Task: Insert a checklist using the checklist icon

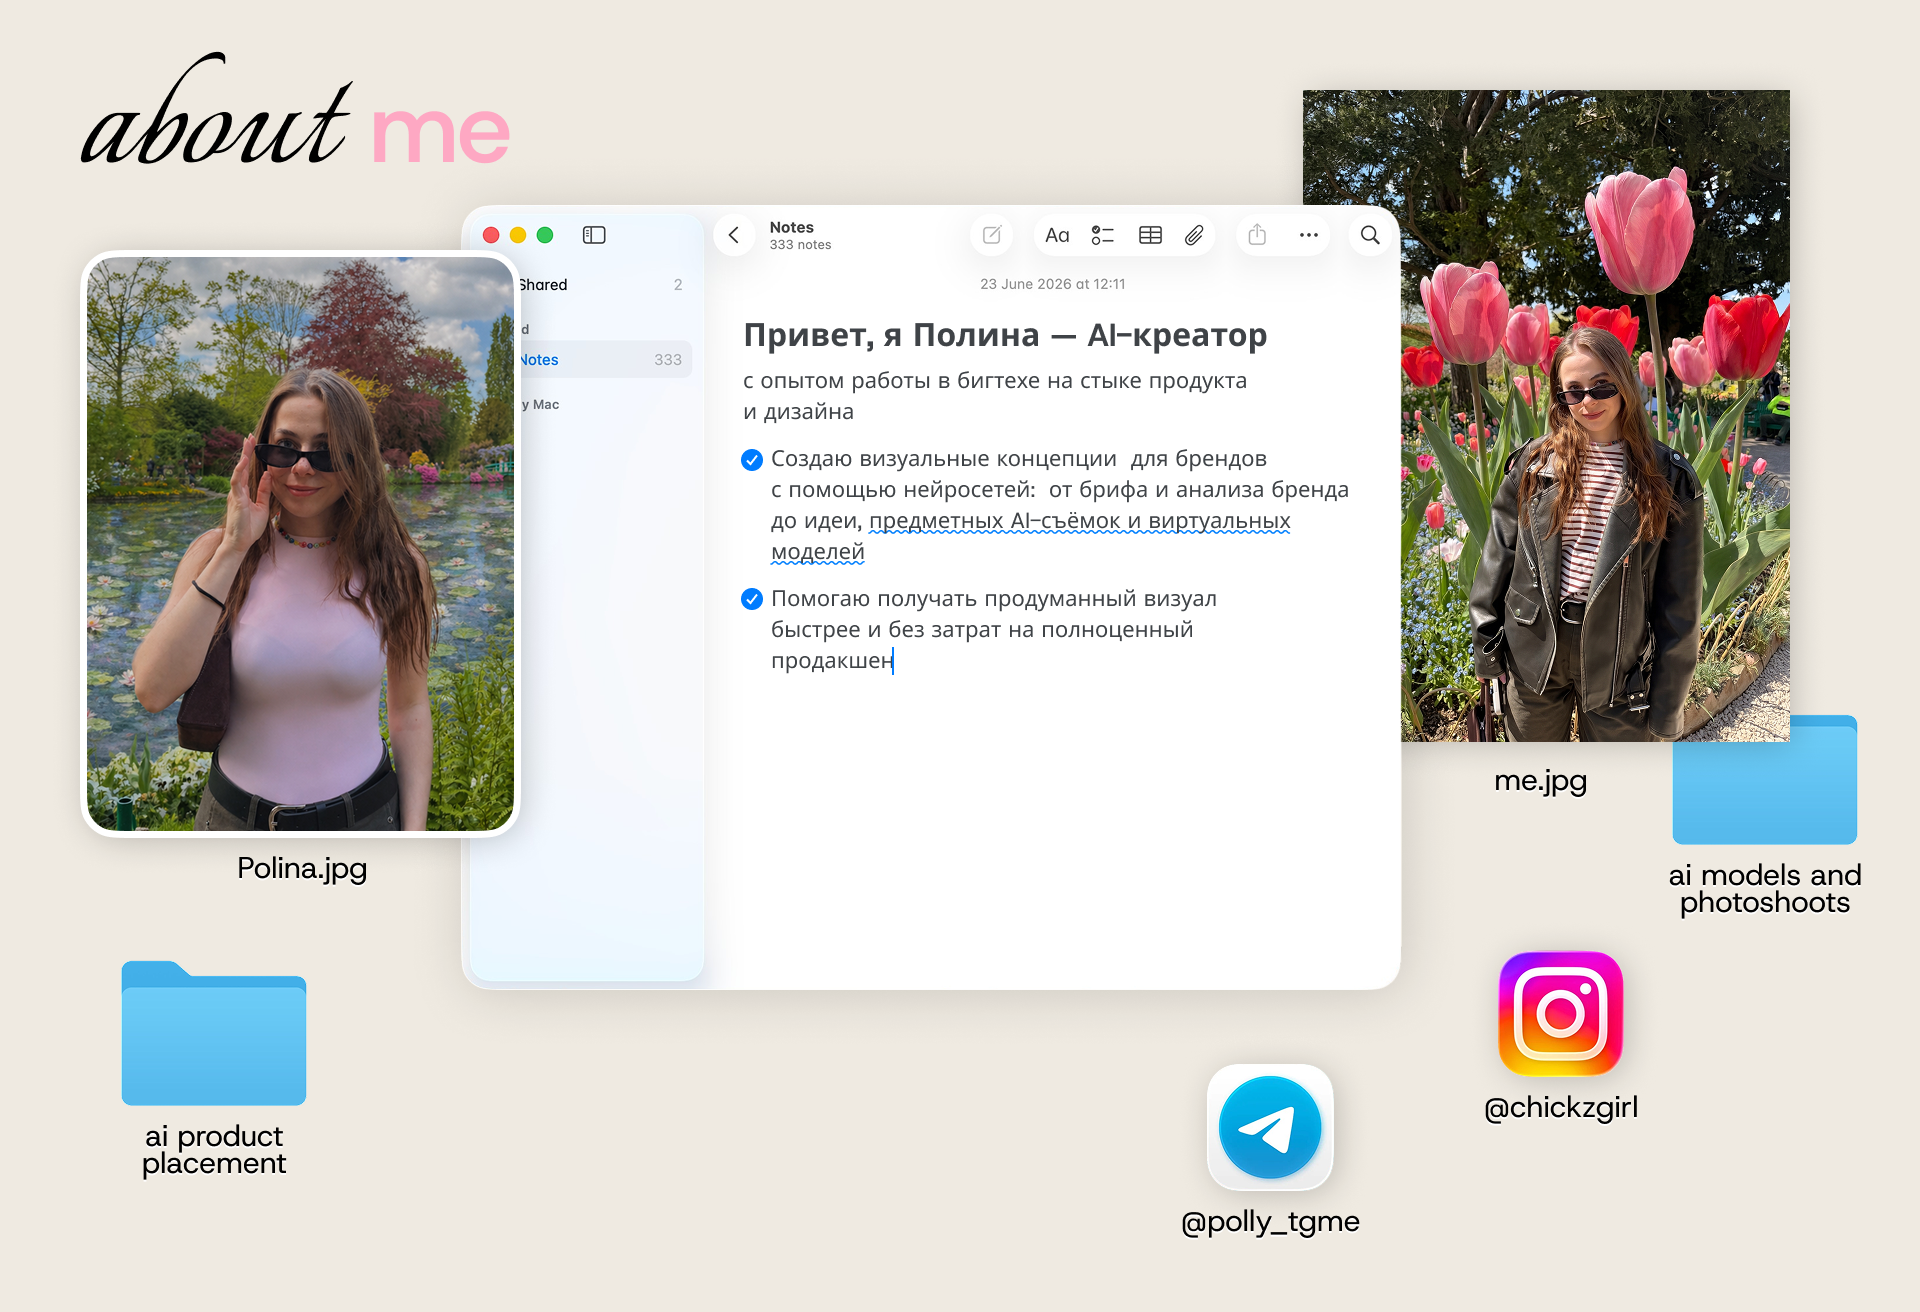Action: coord(1102,236)
